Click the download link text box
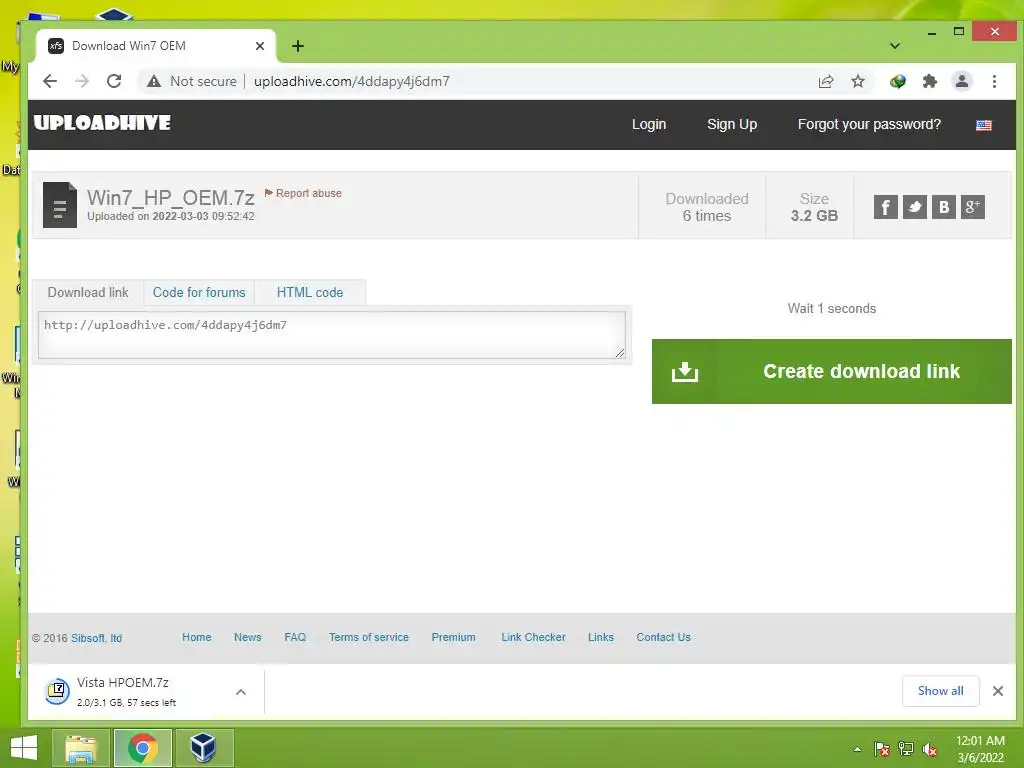 [332, 334]
